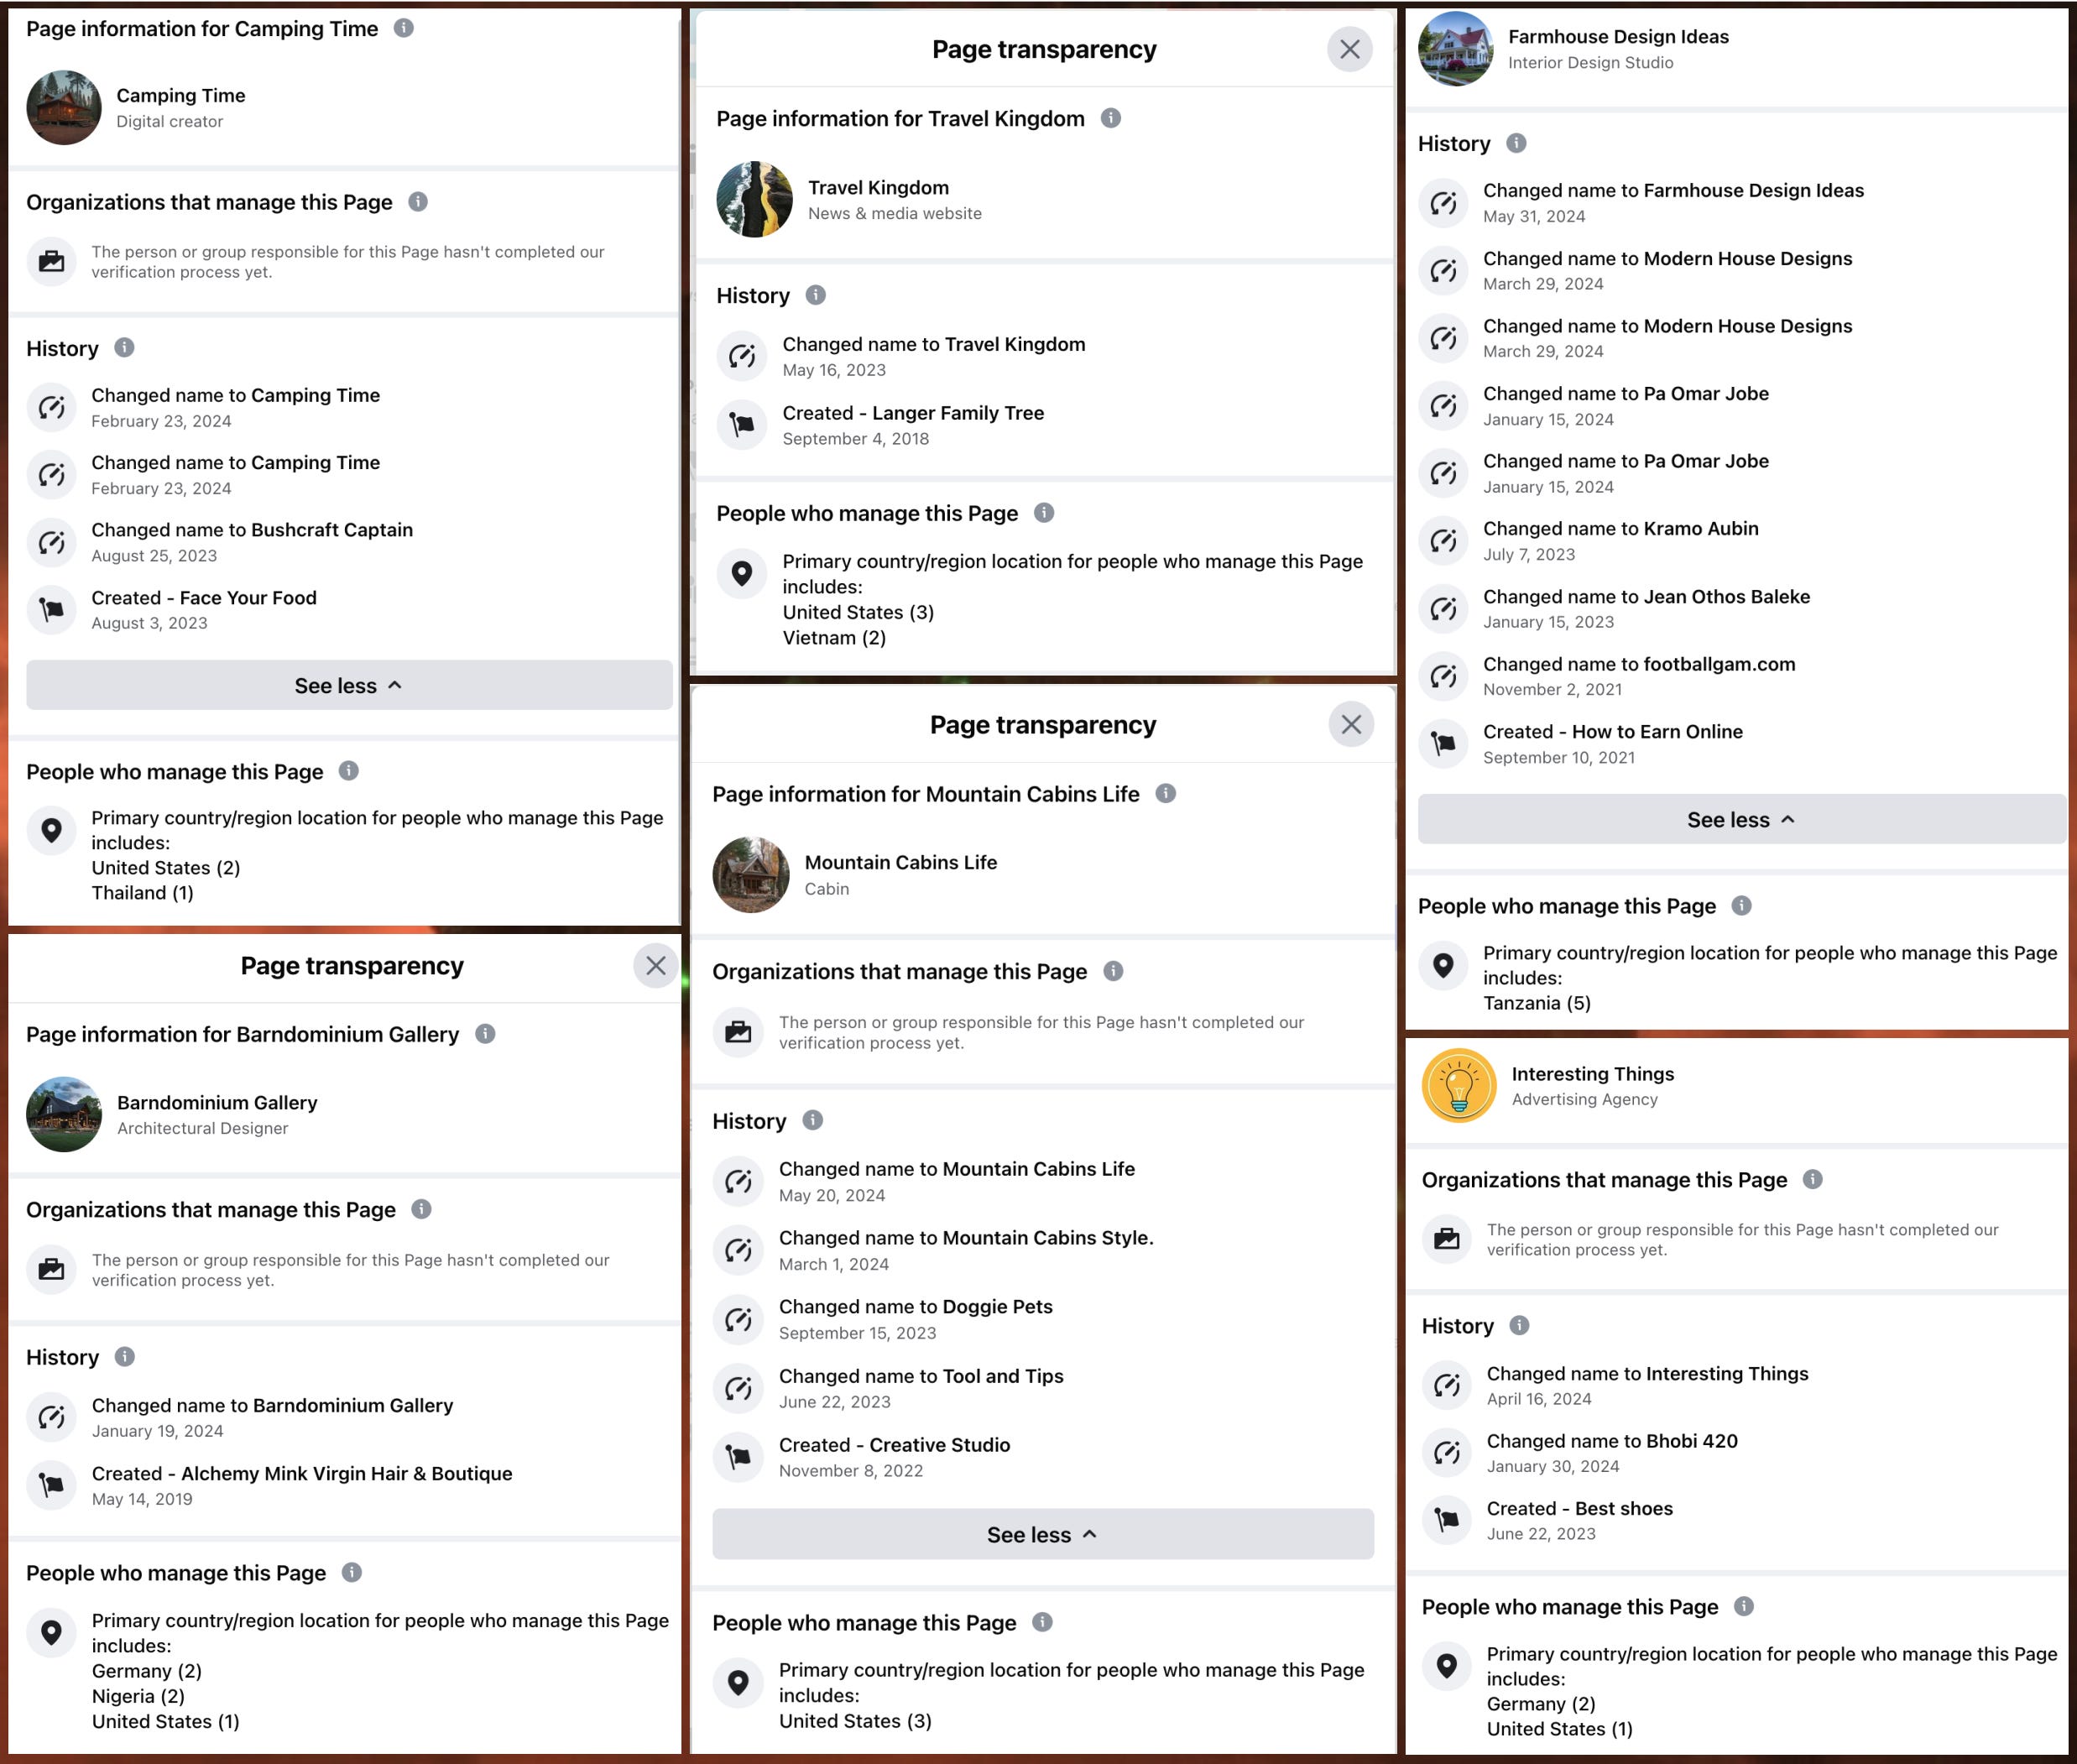Screen dimensions: 2077x1764
Task: Click flag icon beside Created - Langer Family Tree
Action: tap(742, 424)
